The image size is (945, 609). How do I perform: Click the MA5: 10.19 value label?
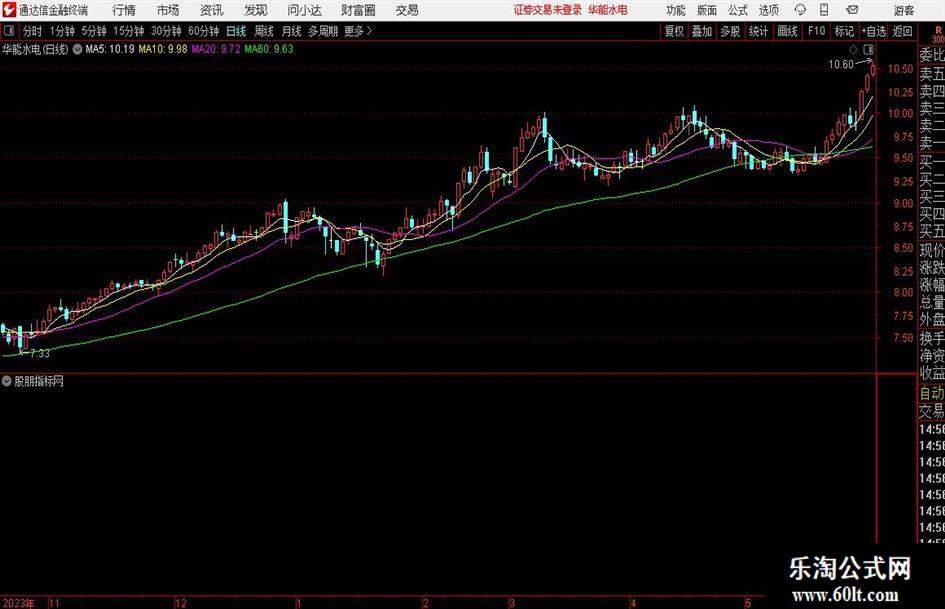click(110, 49)
